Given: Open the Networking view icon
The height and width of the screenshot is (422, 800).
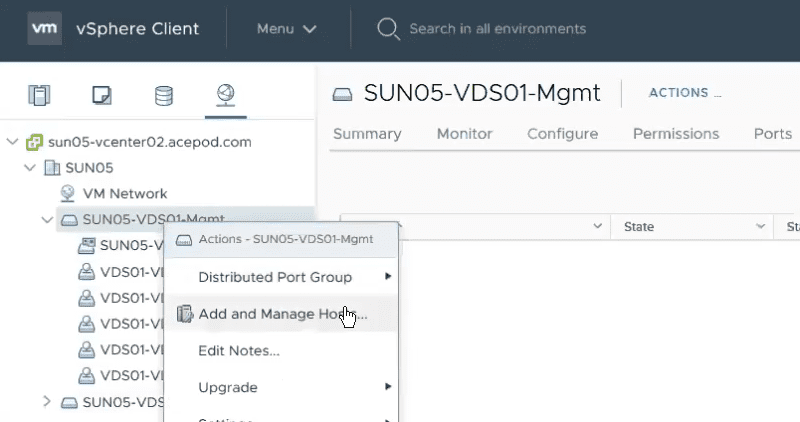Looking at the screenshot, I should [x=226, y=95].
